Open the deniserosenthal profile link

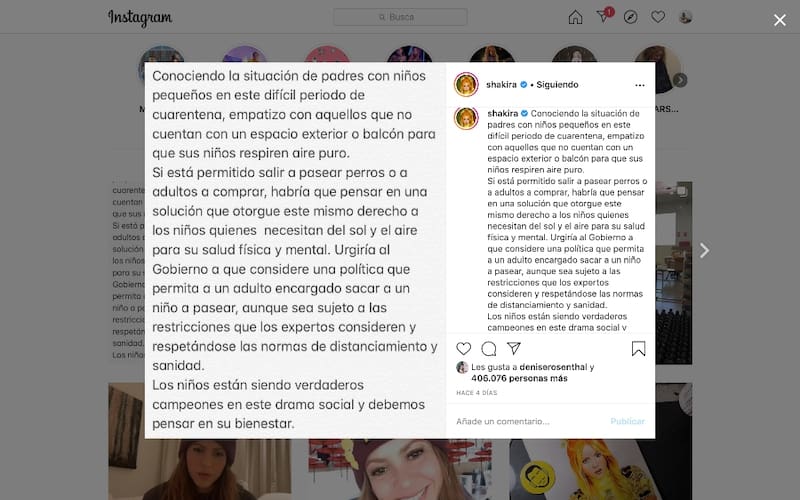[x=553, y=367]
